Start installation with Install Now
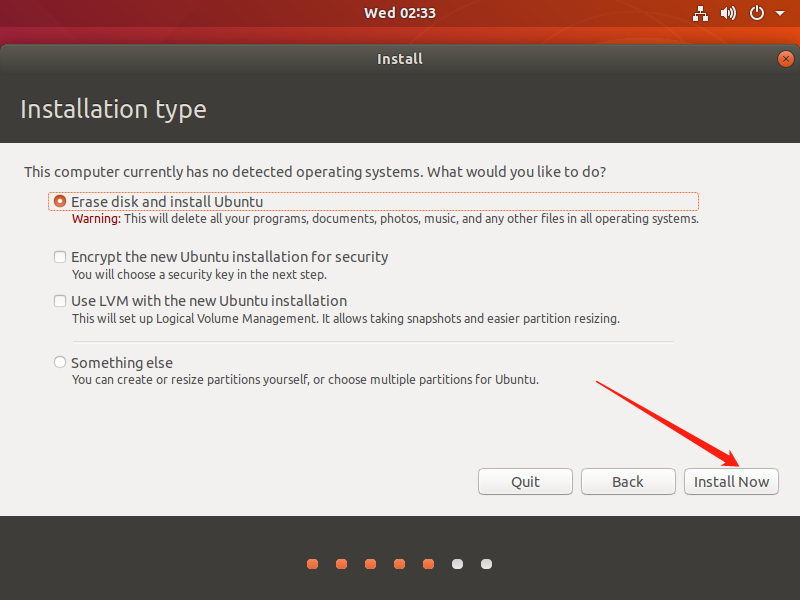The image size is (800, 600). point(731,482)
